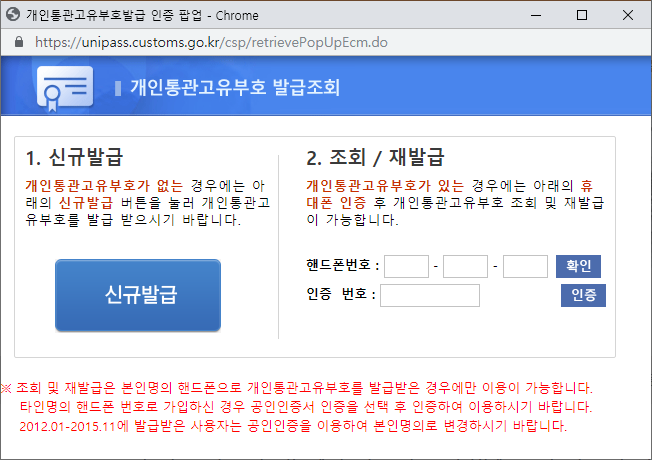Viewport: 652px width, 460px height.
Task: Minimize the Chrome popup window
Action: [536, 15]
